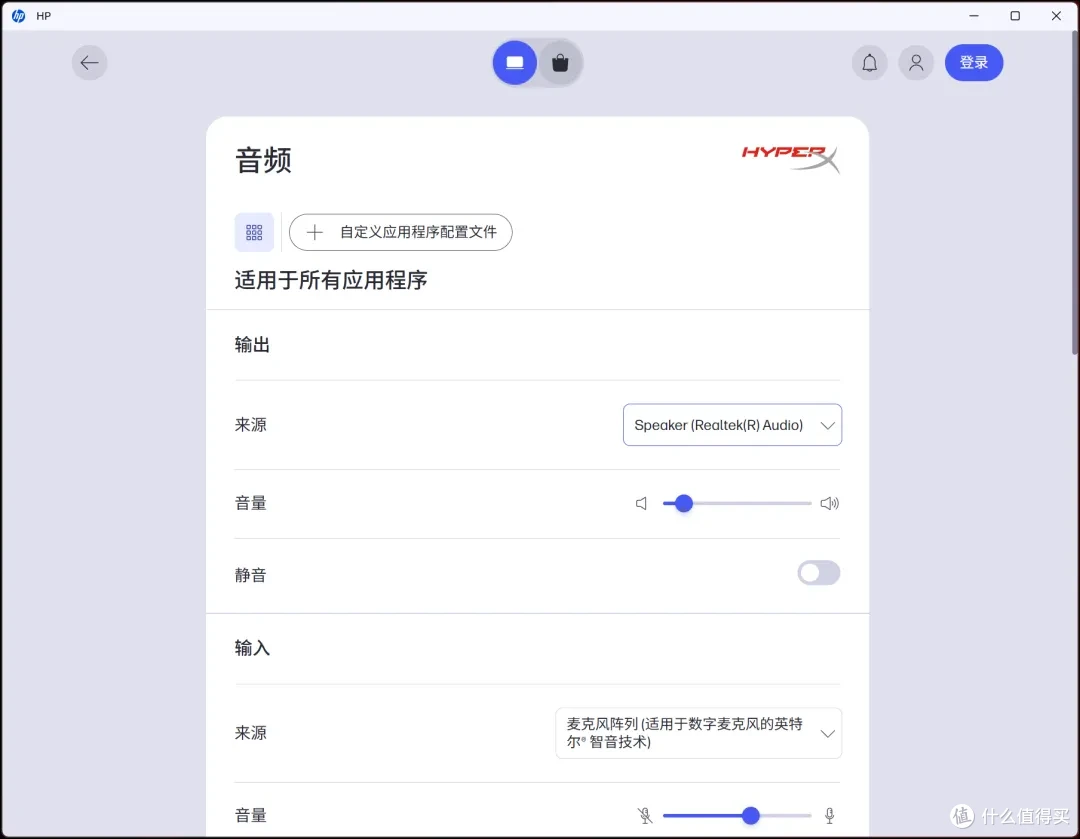The height and width of the screenshot is (839, 1080).
Task: Open output source Speaker dropdown
Action: click(x=732, y=425)
